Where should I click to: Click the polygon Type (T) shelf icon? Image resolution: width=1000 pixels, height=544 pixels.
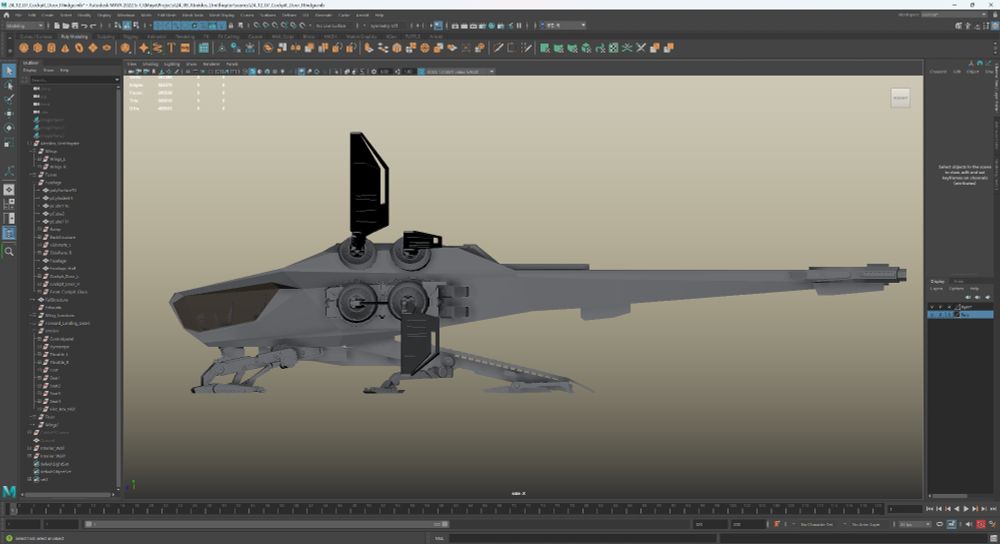(x=171, y=47)
